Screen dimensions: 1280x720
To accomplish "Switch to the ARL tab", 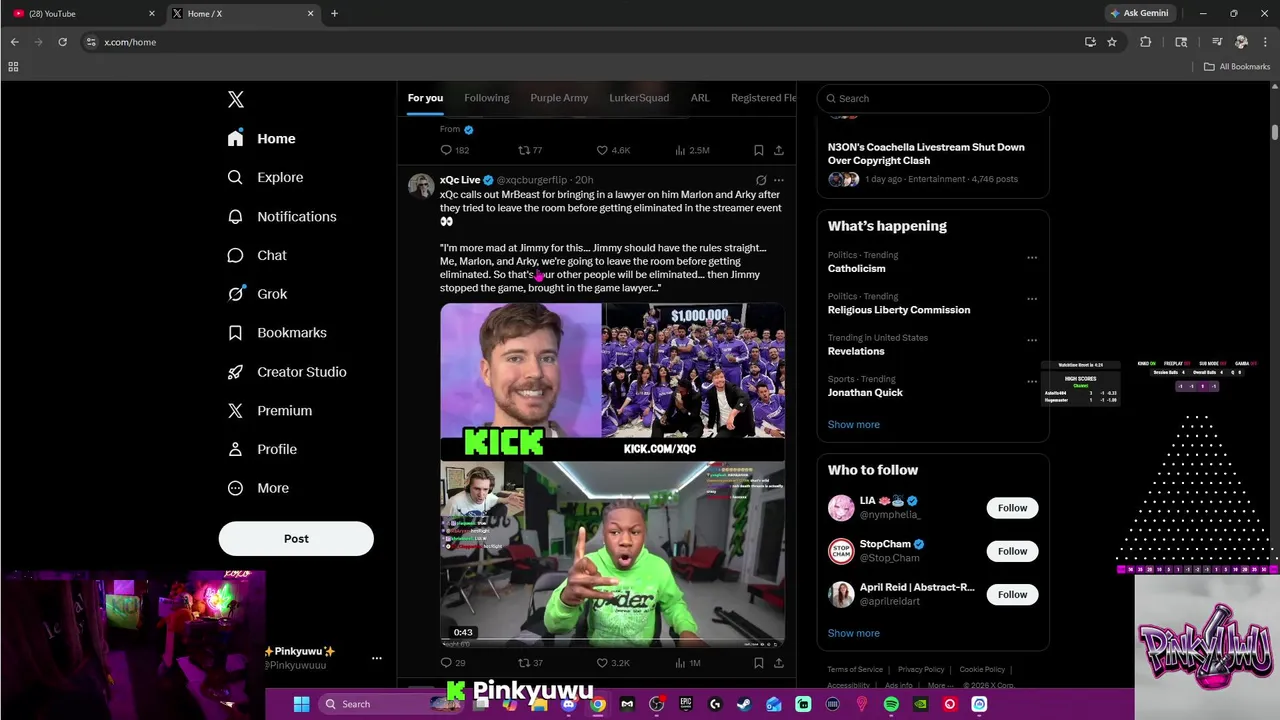I will [700, 98].
